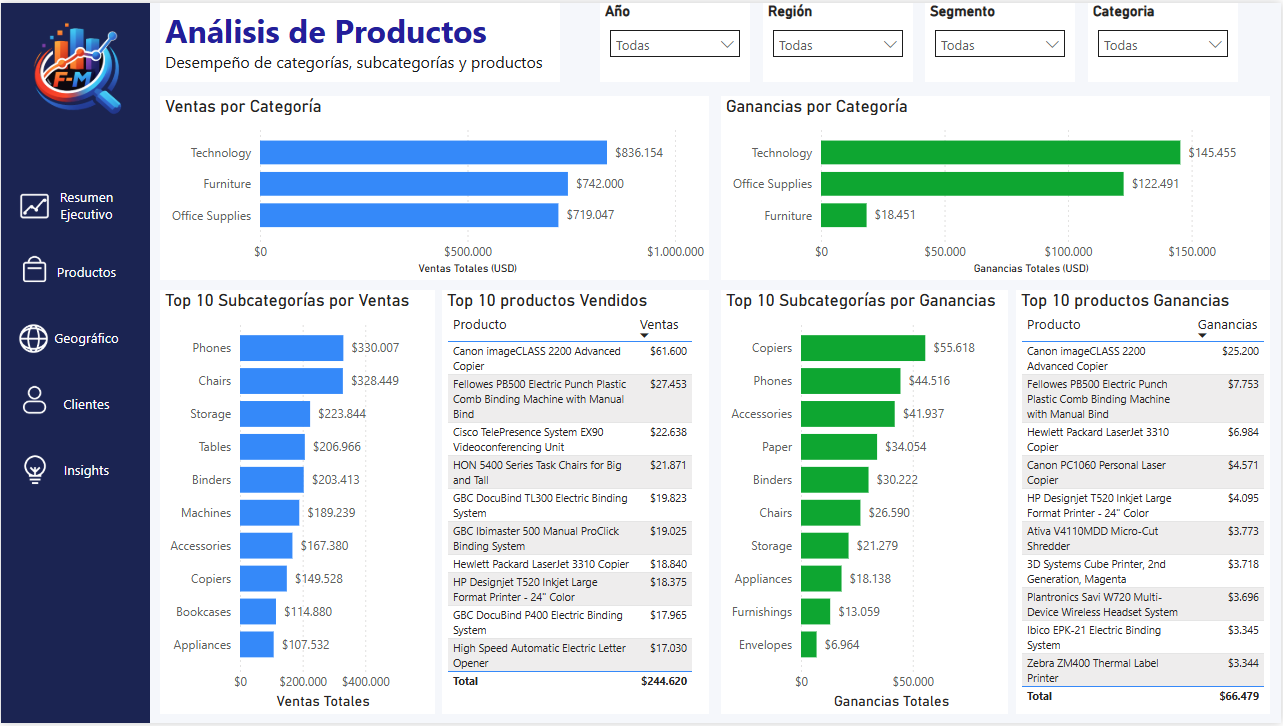Select Chairs profit bar $26.590
Image resolution: width=1283 pixels, height=726 pixels.
(831, 513)
